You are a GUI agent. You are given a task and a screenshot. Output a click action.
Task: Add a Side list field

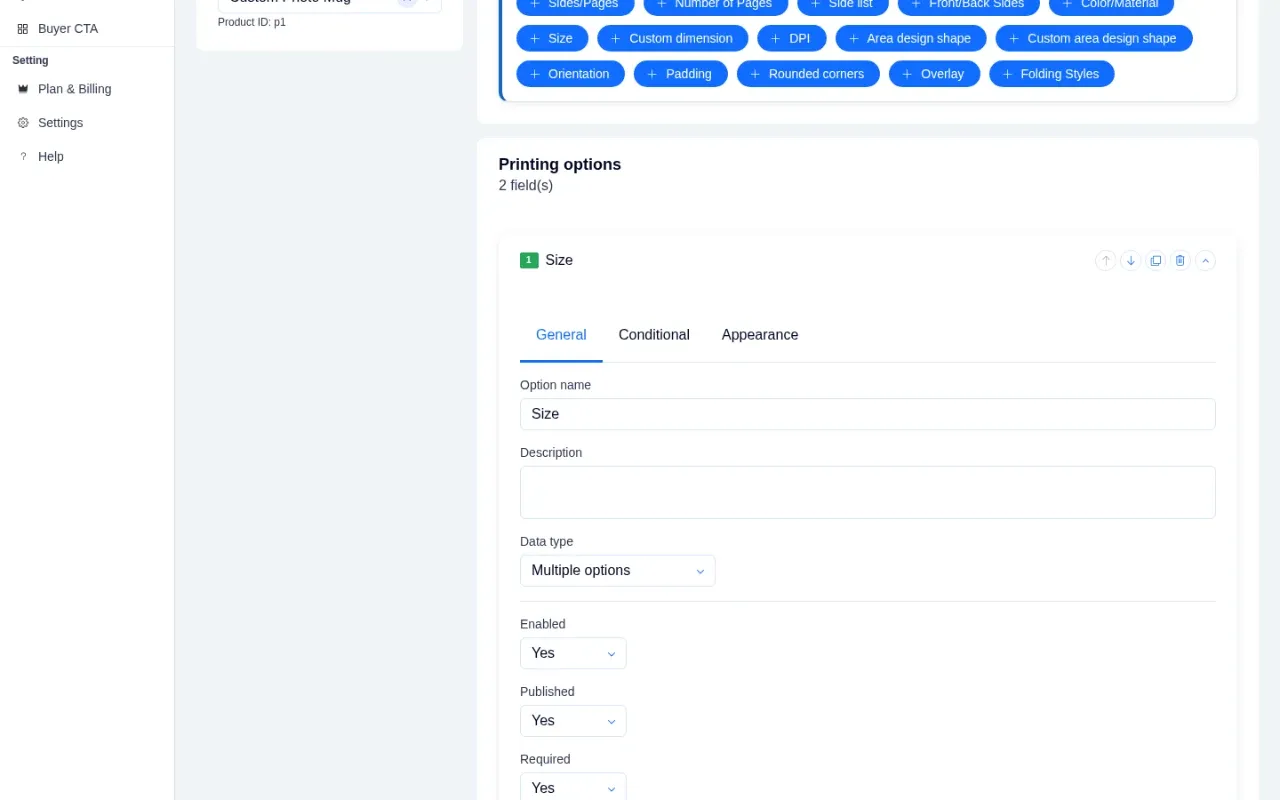coord(842,5)
